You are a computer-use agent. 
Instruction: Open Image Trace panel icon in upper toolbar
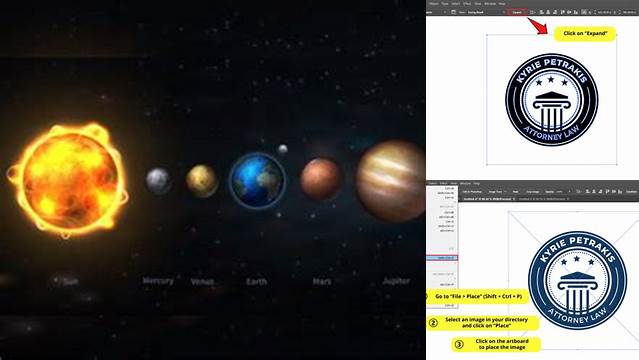pos(453,12)
